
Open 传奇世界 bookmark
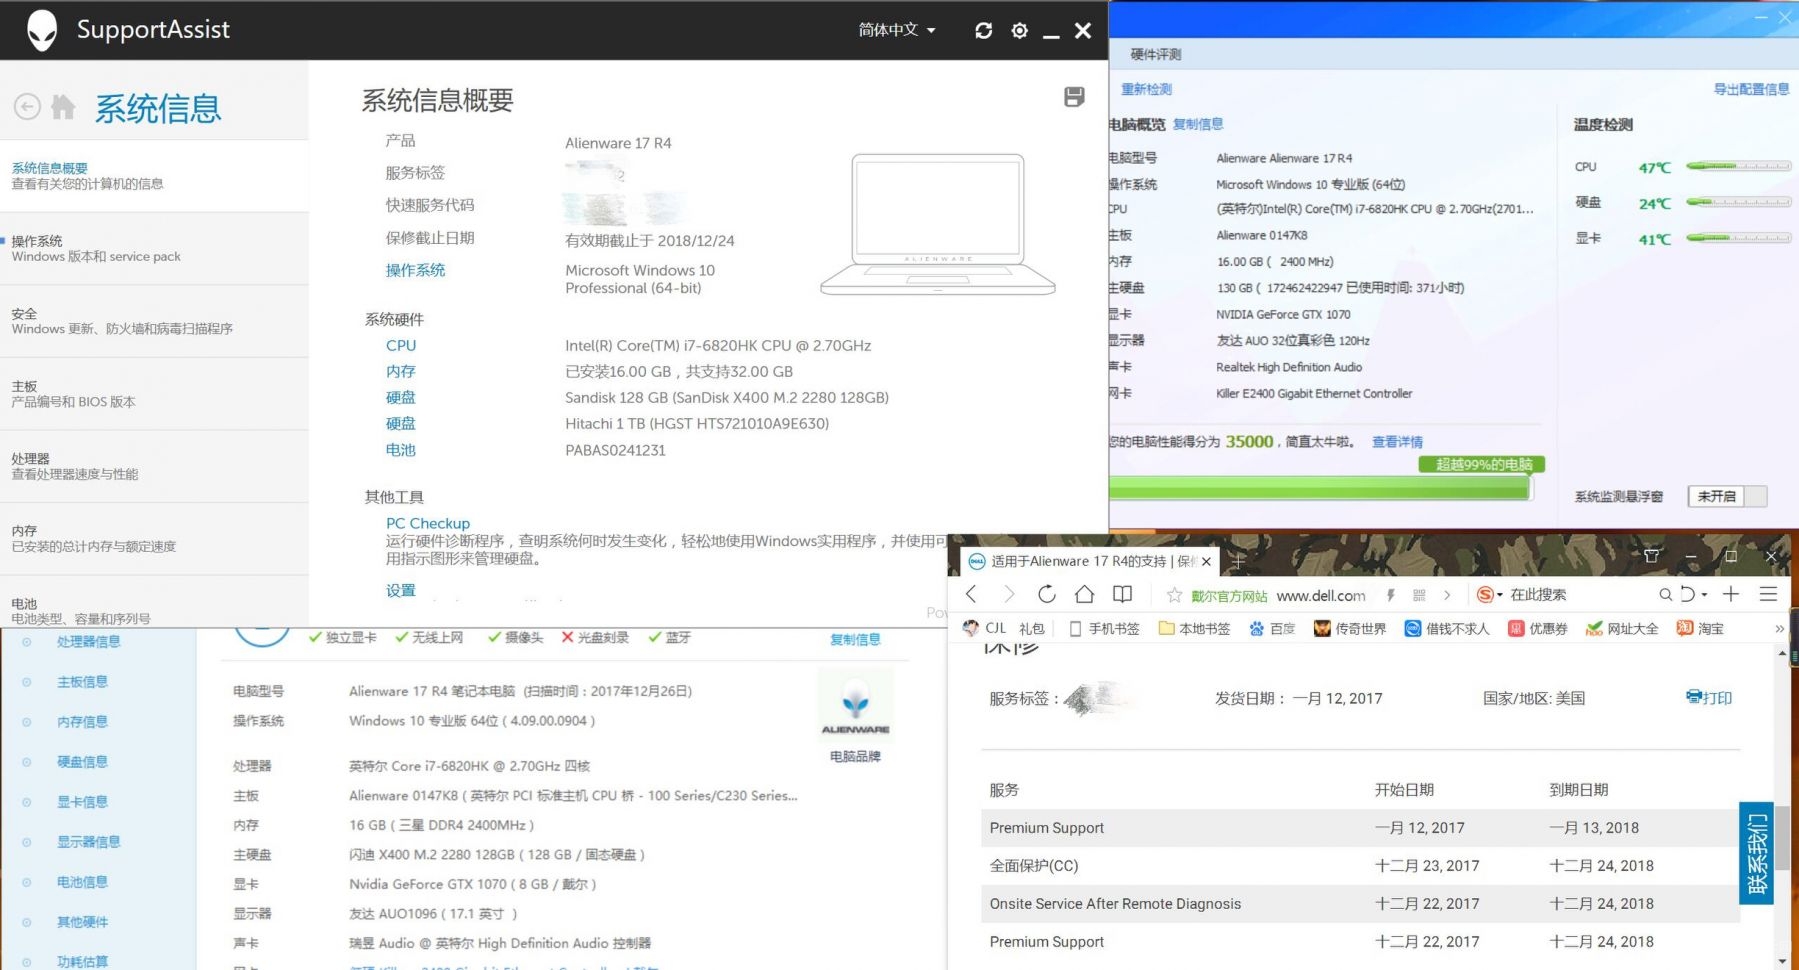coord(1350,628)
